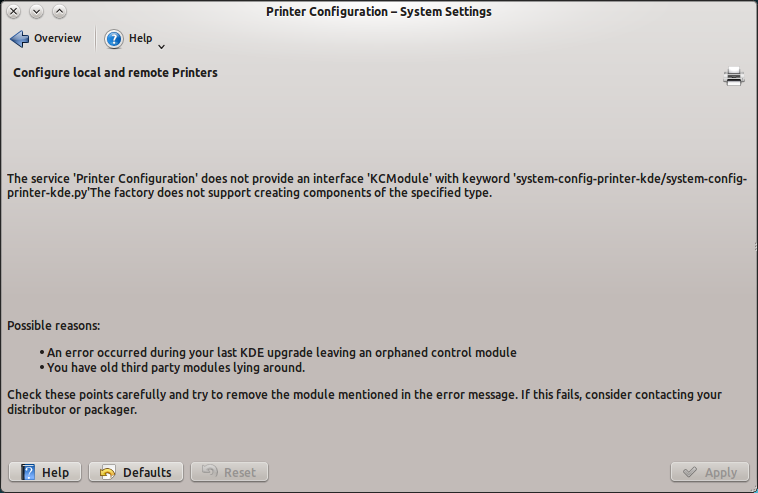This screenshot has width=758, height=493.
Task: Expand the Help toolbar dropdown arrow
Action: tap(161, 46)
